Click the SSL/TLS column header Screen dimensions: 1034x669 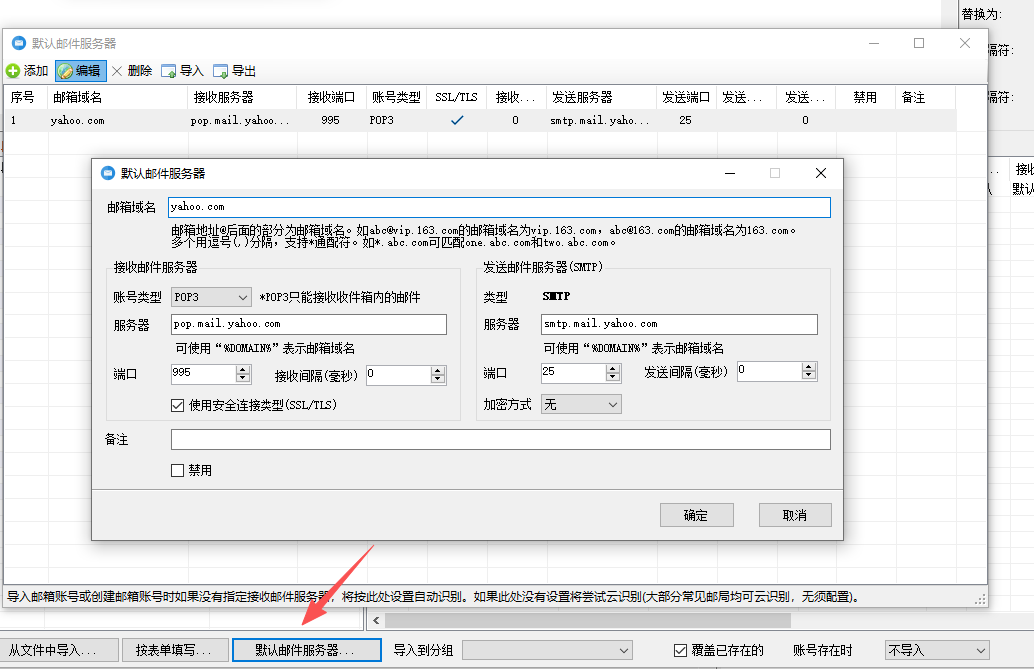[456, 98]
